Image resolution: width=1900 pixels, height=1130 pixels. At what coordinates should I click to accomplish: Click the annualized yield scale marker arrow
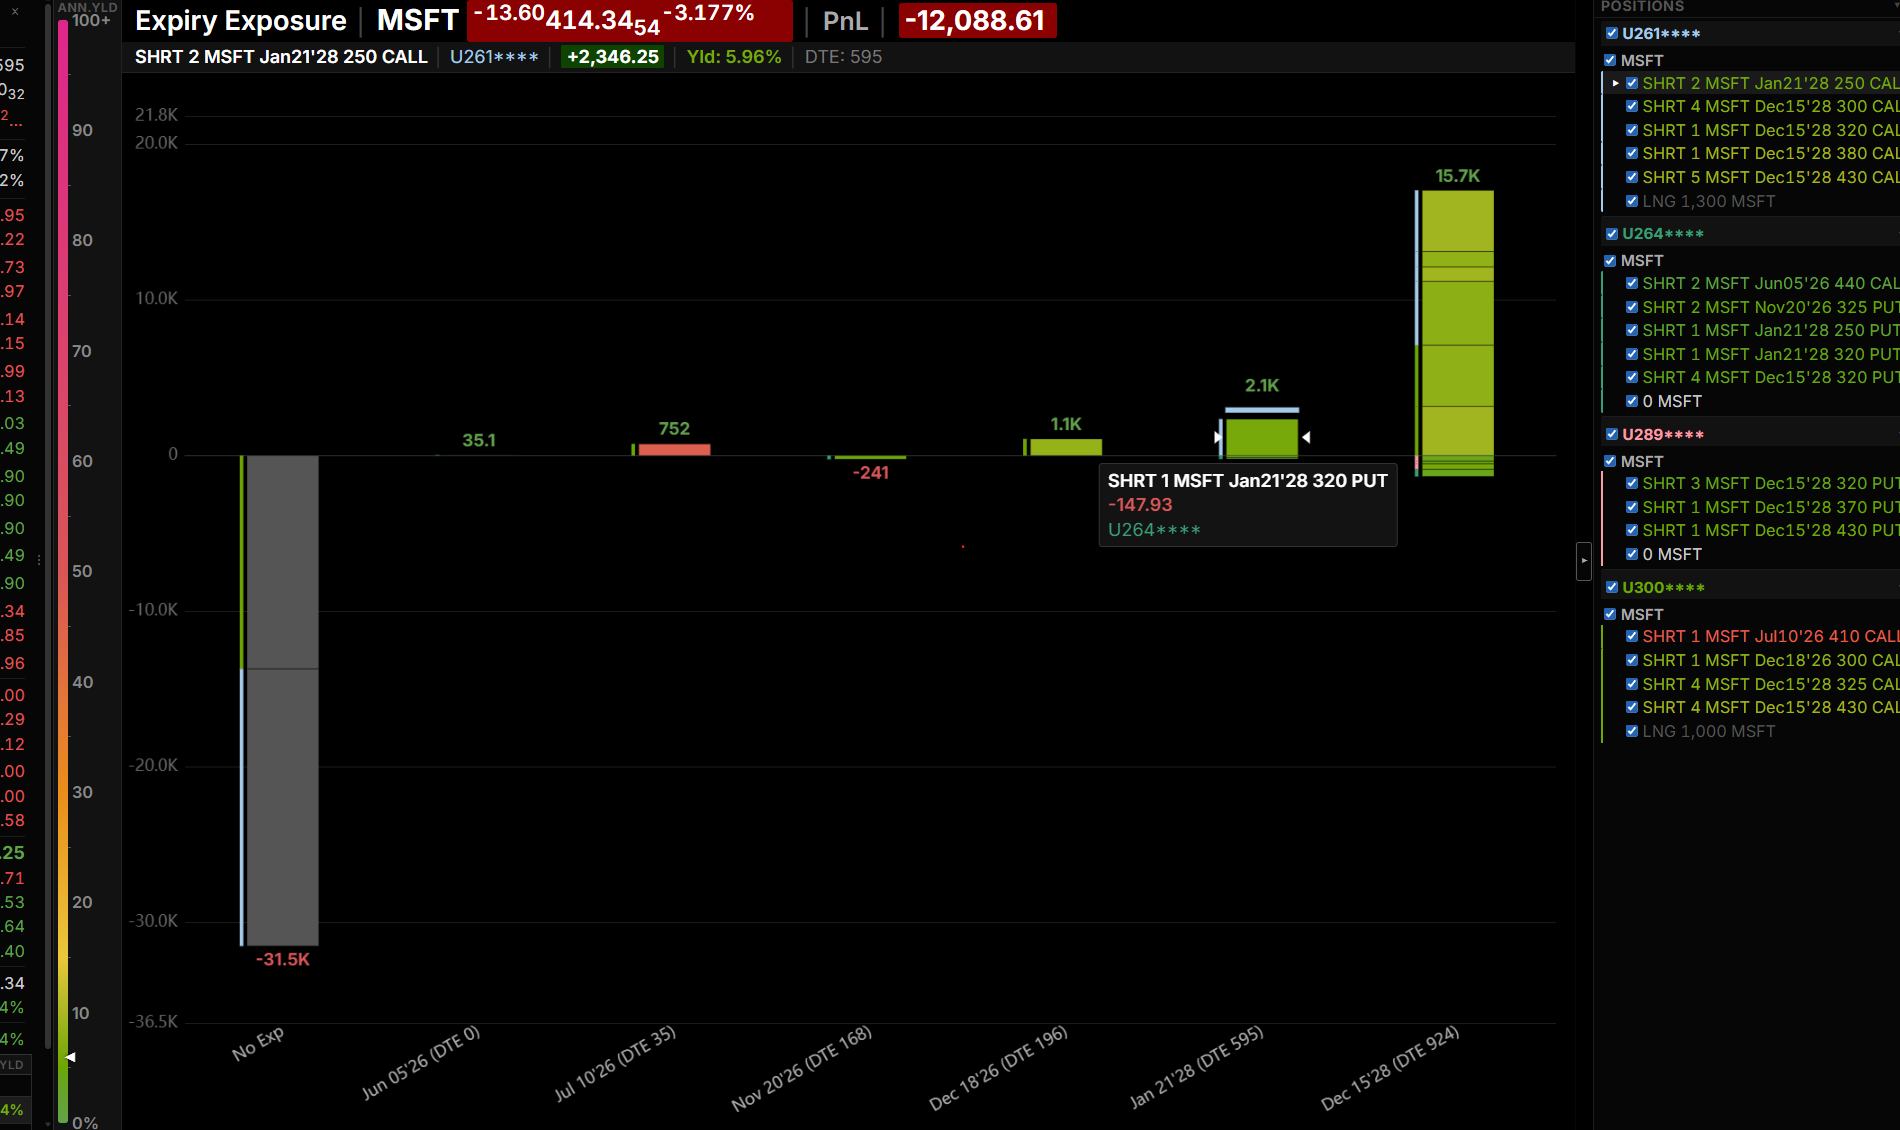coord(70,1056)
